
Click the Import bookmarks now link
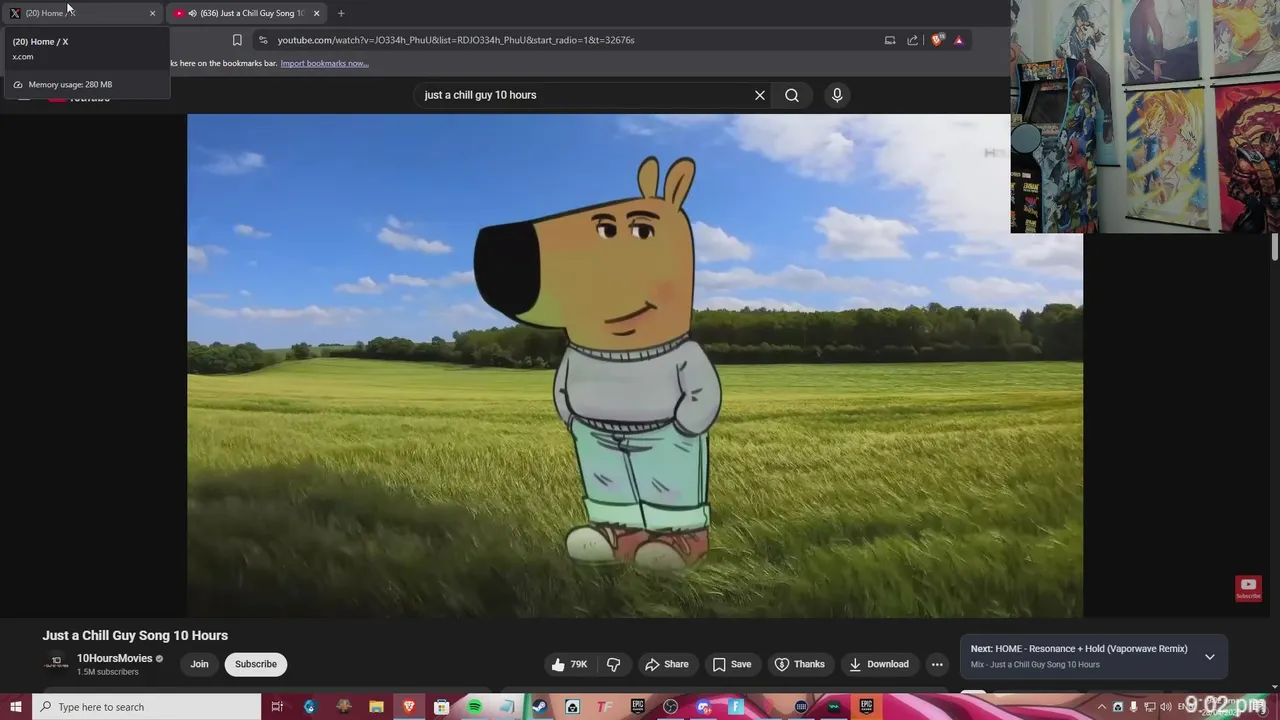coord(324,63)
